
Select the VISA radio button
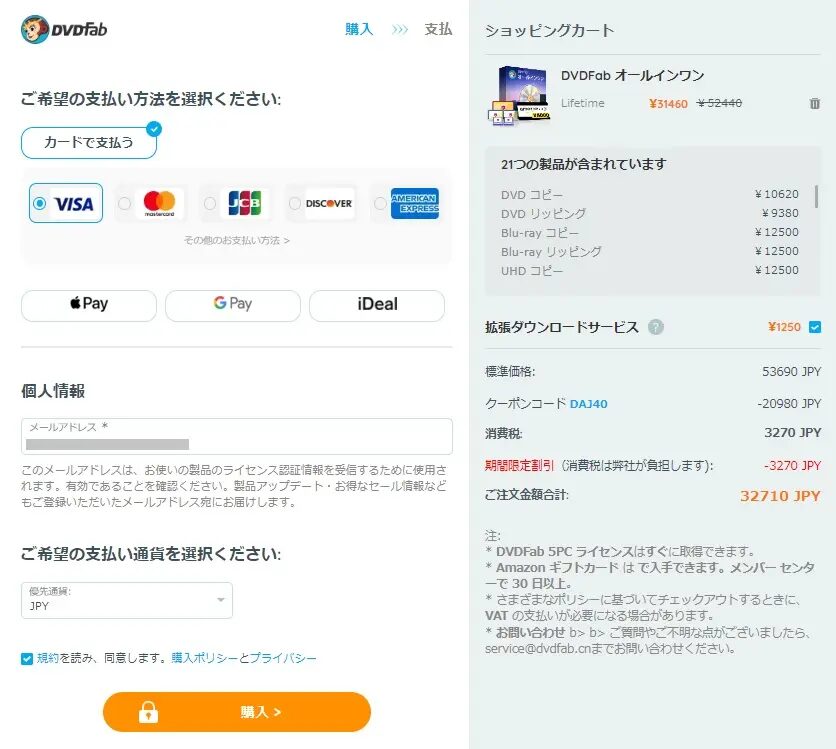[40, 203]
